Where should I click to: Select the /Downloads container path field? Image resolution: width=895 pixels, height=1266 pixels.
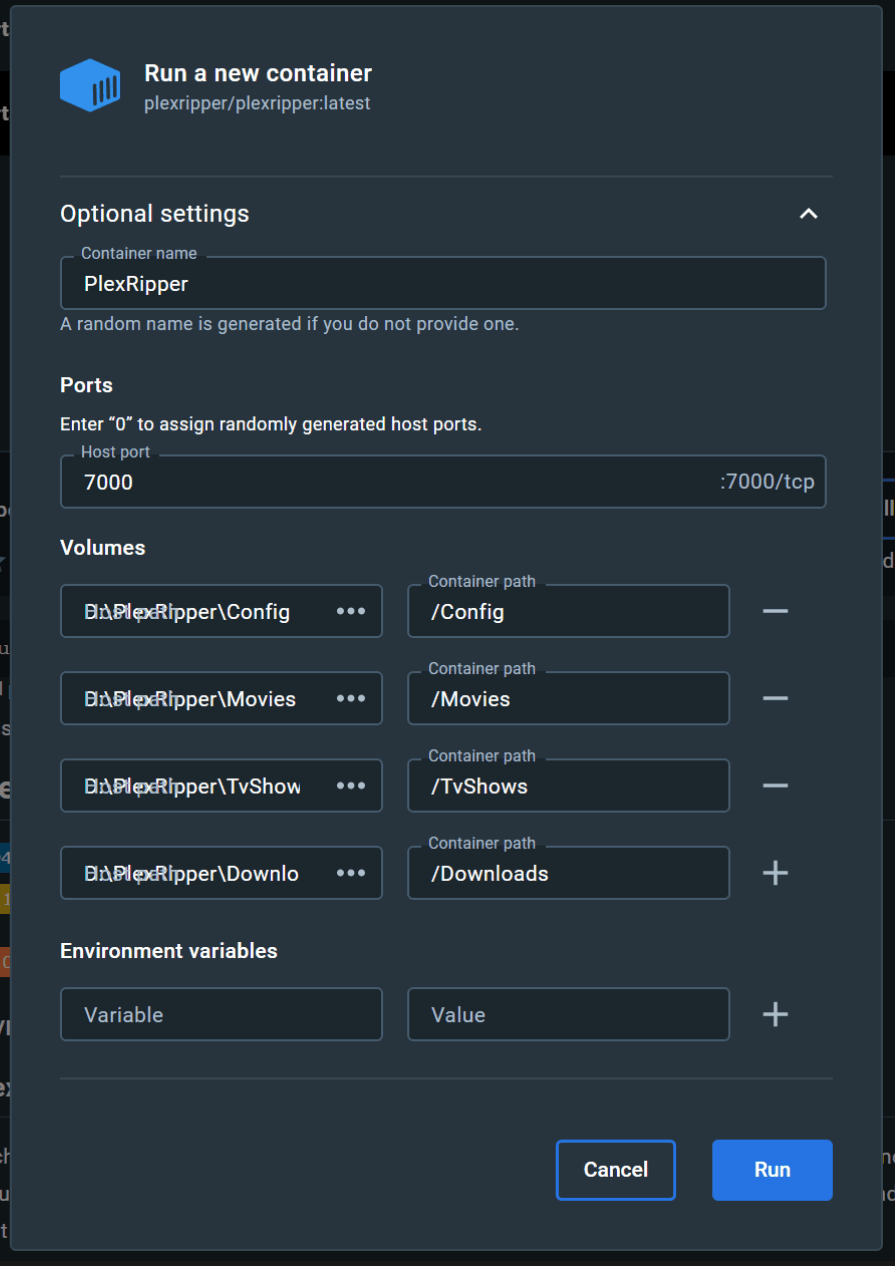pyautogui.click(x=568, y=872)
